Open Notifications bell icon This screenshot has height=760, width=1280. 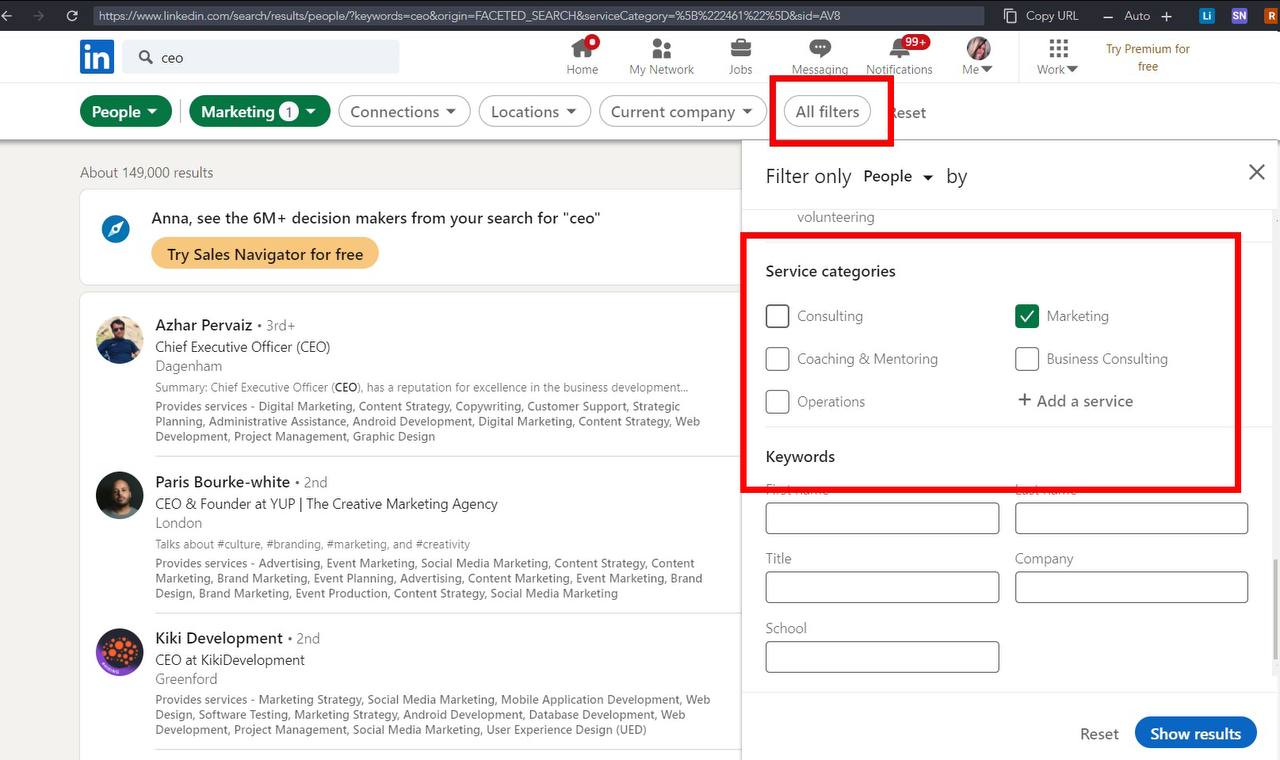[899, 48]
